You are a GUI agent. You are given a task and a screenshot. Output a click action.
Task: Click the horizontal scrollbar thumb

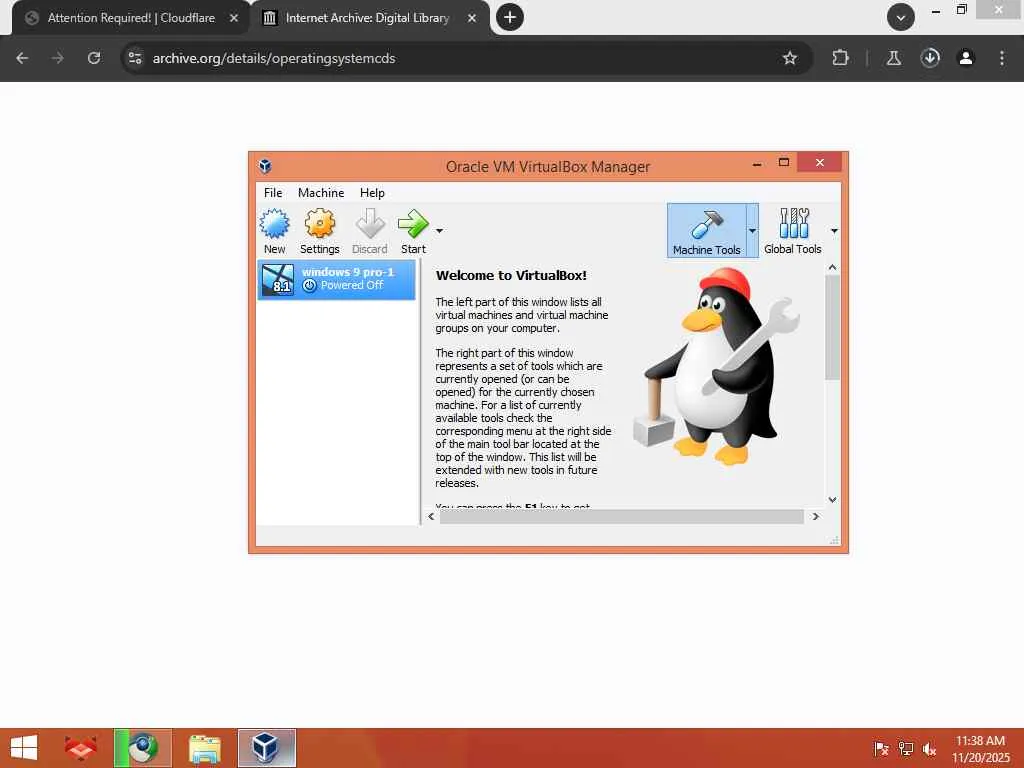(x=622, y=517)
